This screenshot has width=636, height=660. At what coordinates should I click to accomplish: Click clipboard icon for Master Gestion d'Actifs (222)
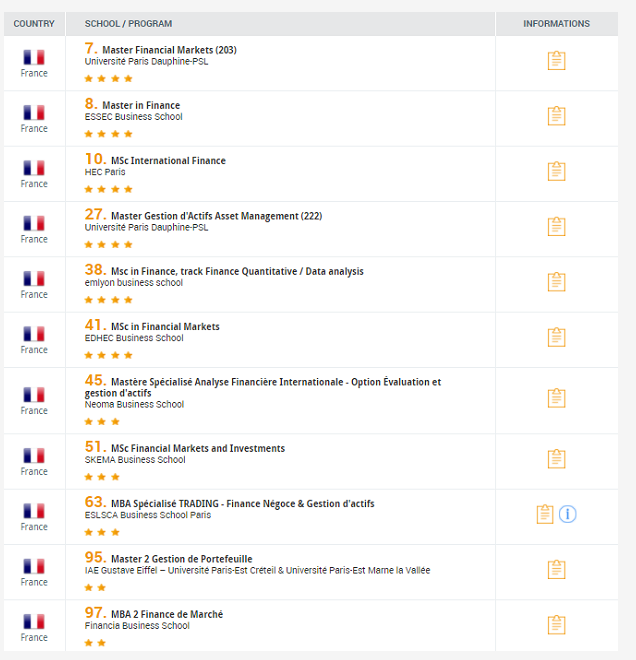coord(556,227)
